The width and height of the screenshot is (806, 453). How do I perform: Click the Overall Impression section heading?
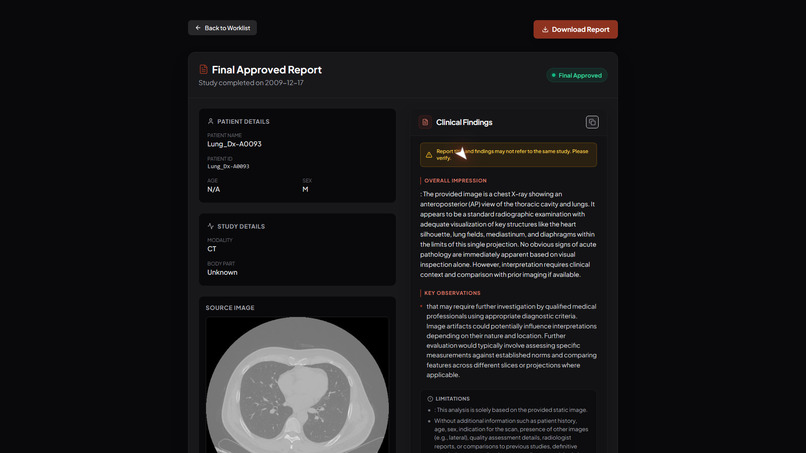click(455, 180)
